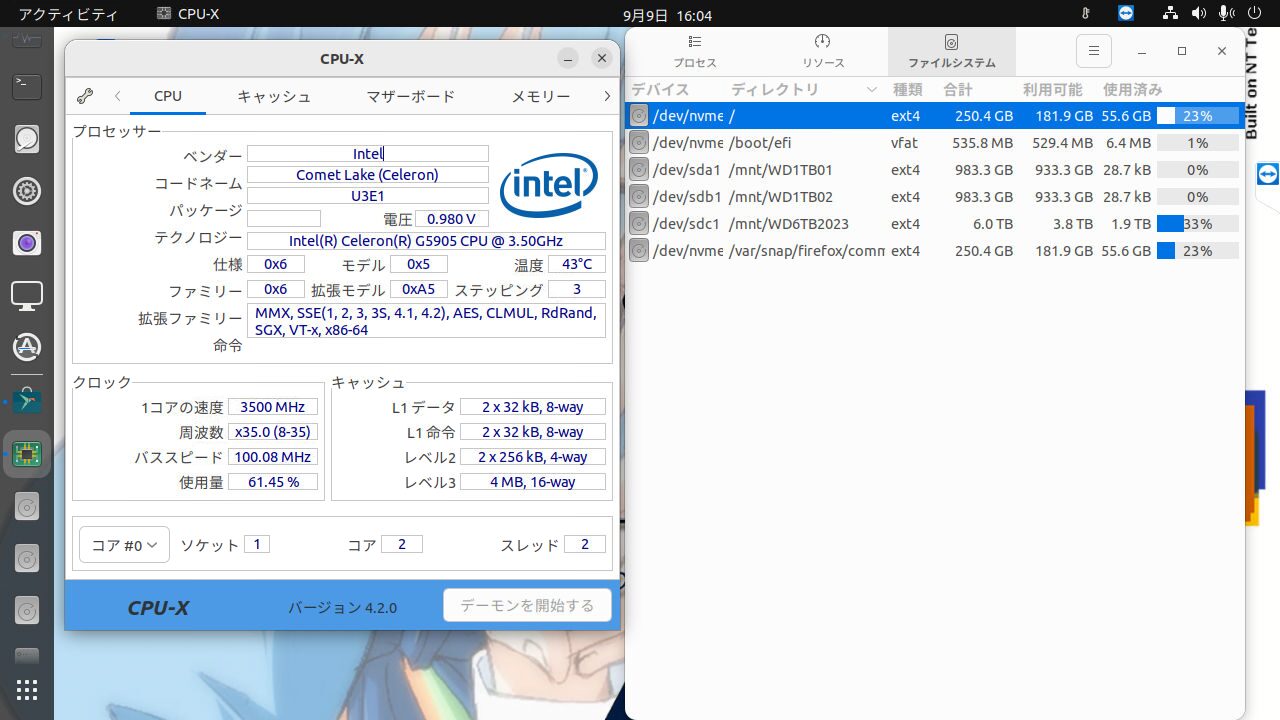Sort by 種類 column header
The width and height of the screenshot is (1280, 720).
tap(907, 89)
